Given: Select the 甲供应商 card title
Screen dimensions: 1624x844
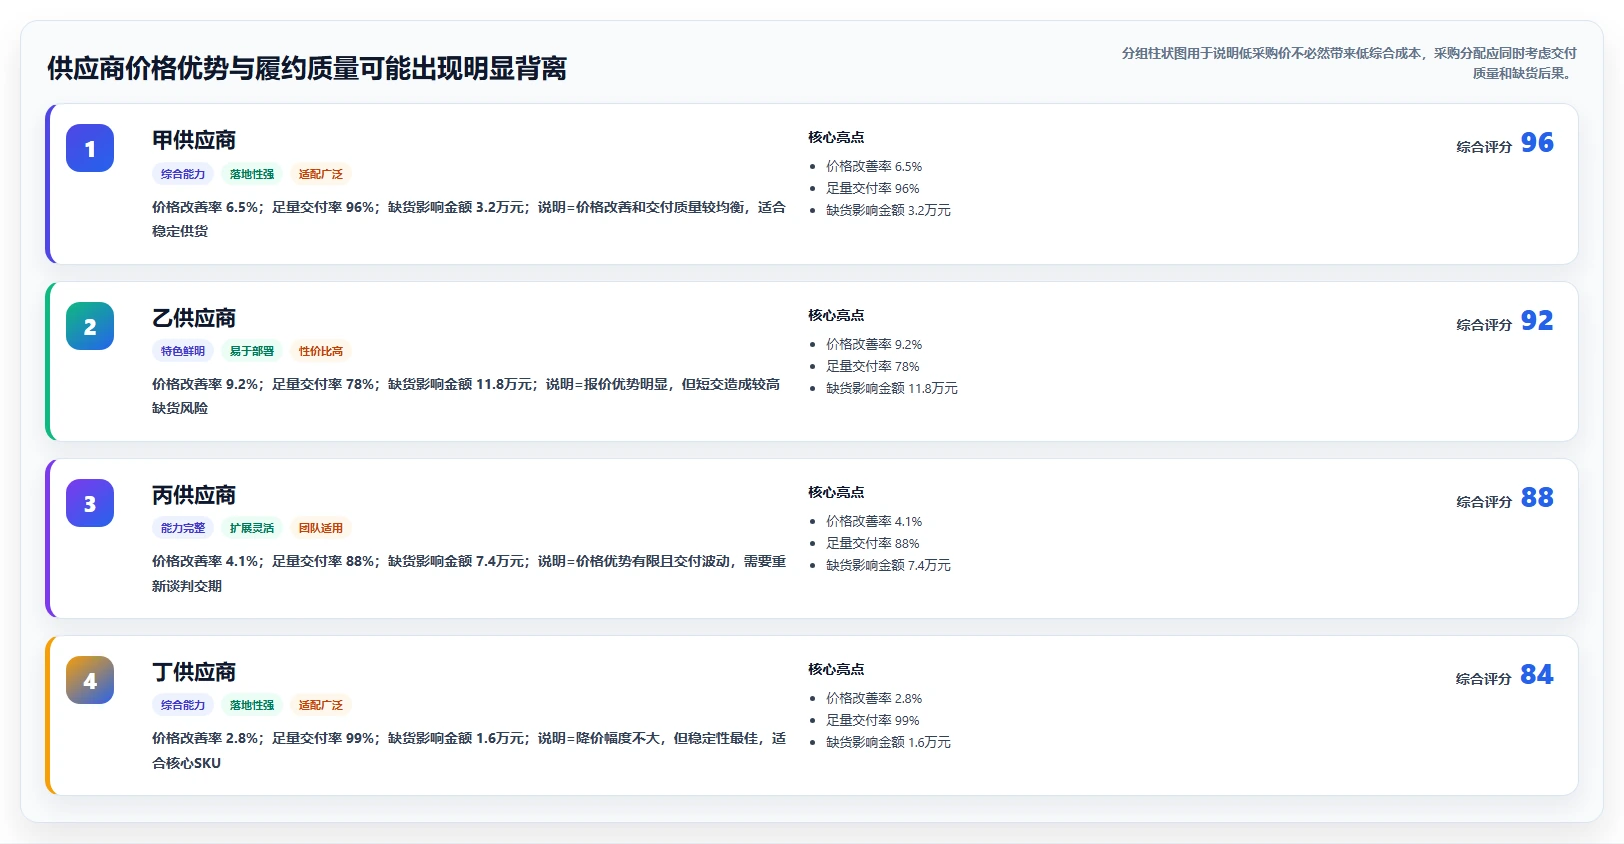Looking at the screenshot, I should tap(194, 140).
